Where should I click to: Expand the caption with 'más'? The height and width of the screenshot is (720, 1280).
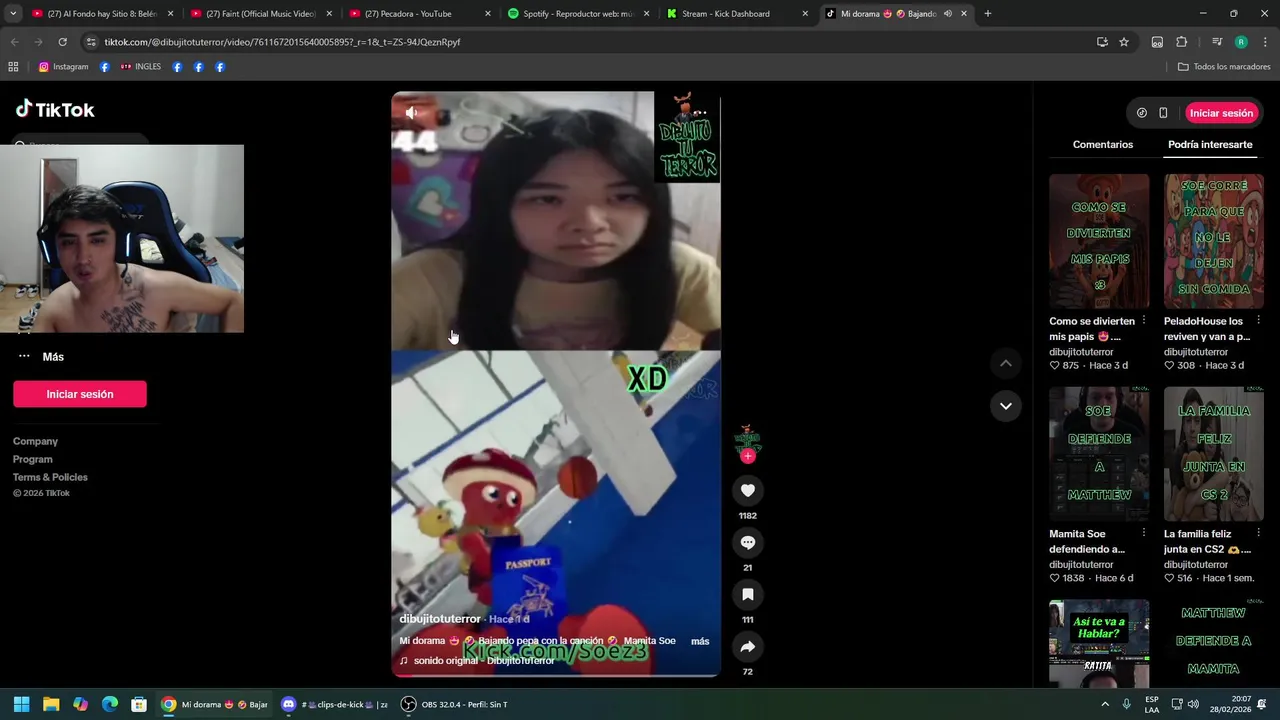pos(700,641)
